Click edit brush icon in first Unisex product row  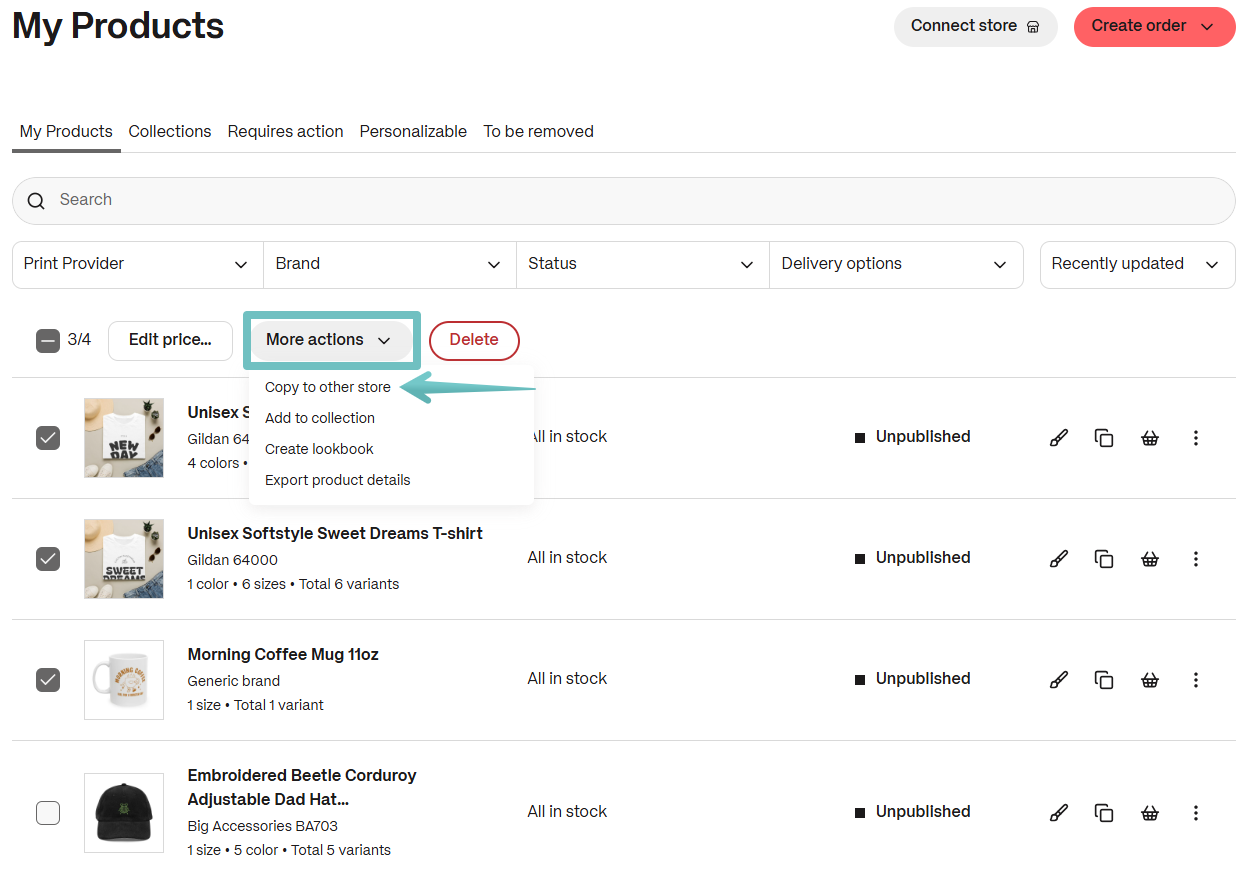1058,438
